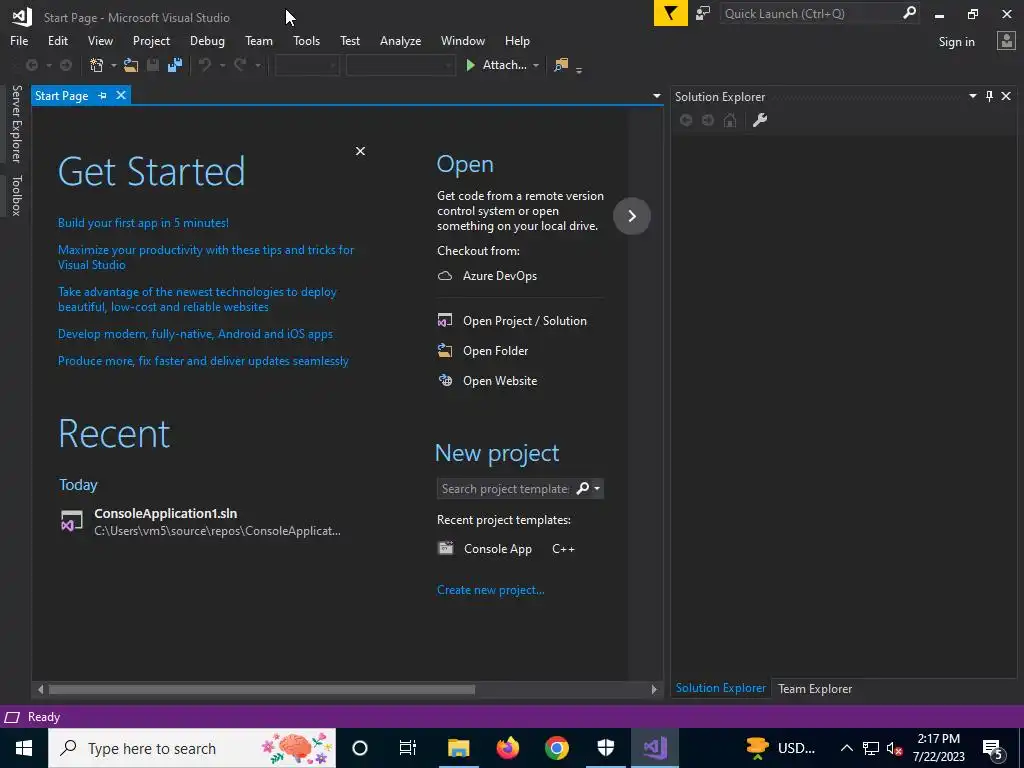Click the Open panel right-arrow button
Viewport: 1024px width, 768px height.
(632, 216)
